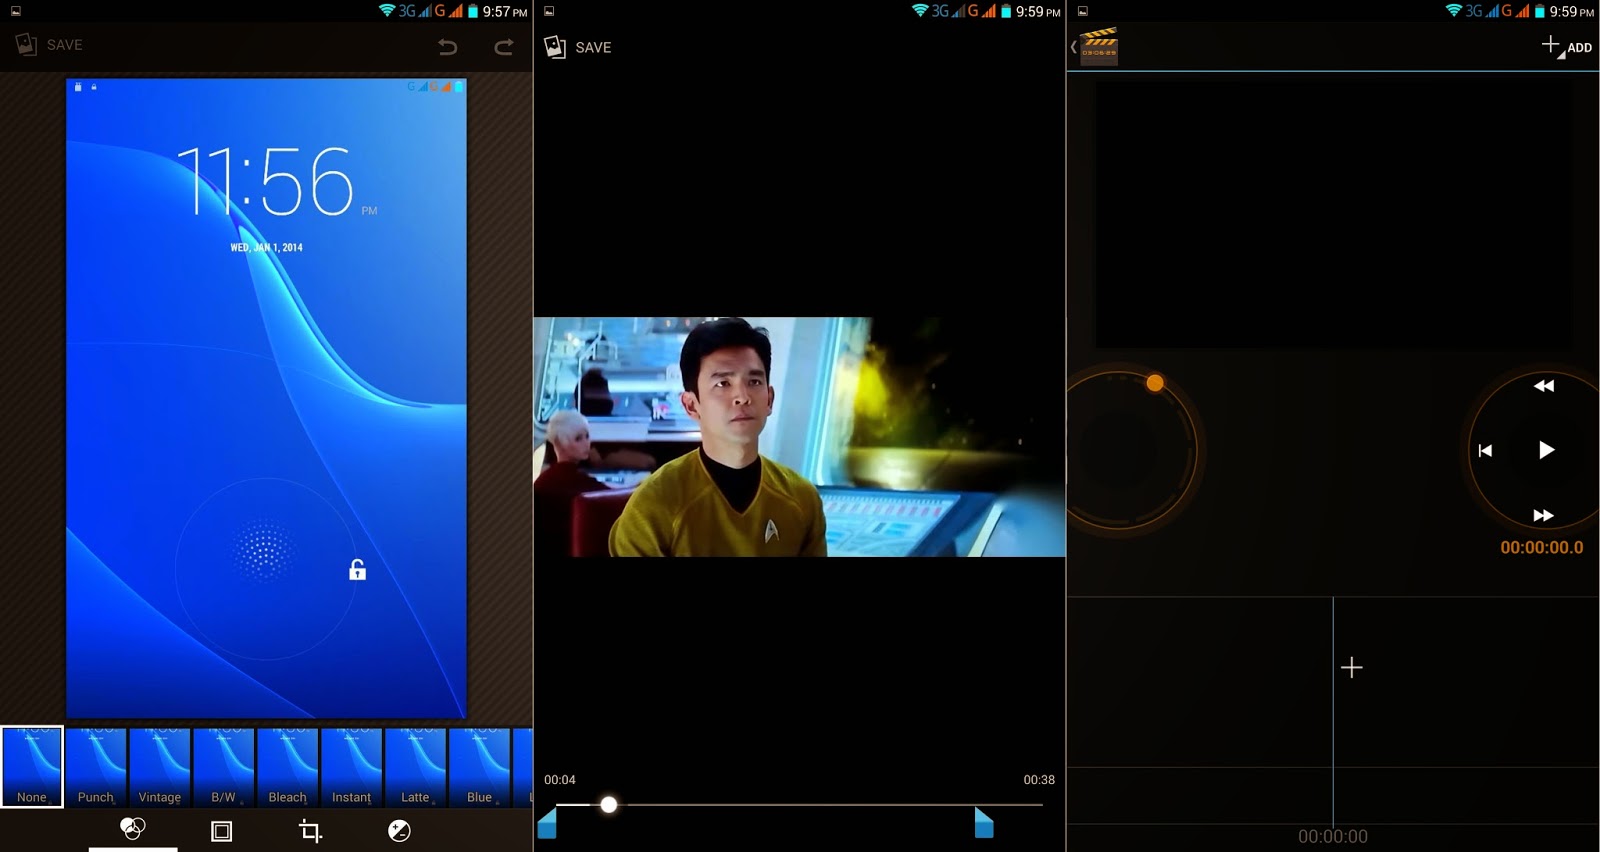Redo the photo edit
This screenshot has height=852, width=1600.
(x=504, y=46)
